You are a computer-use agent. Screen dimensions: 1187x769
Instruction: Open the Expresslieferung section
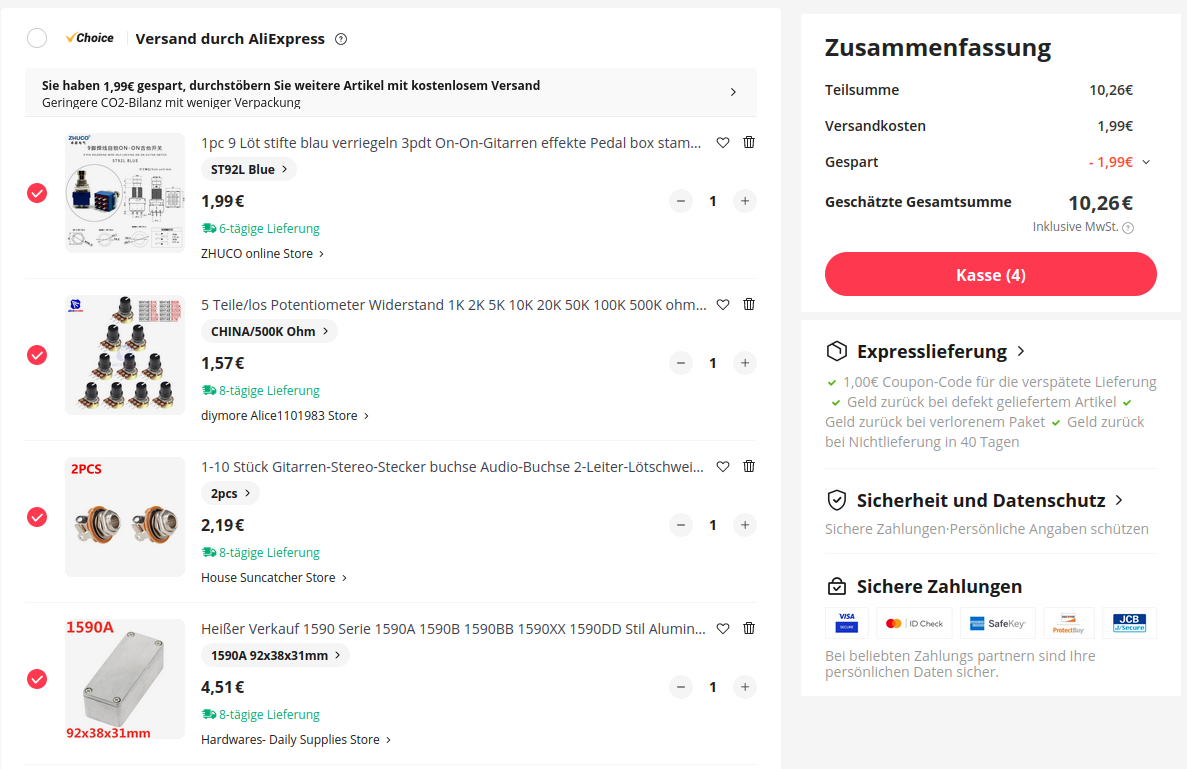[x=925, y=351]
